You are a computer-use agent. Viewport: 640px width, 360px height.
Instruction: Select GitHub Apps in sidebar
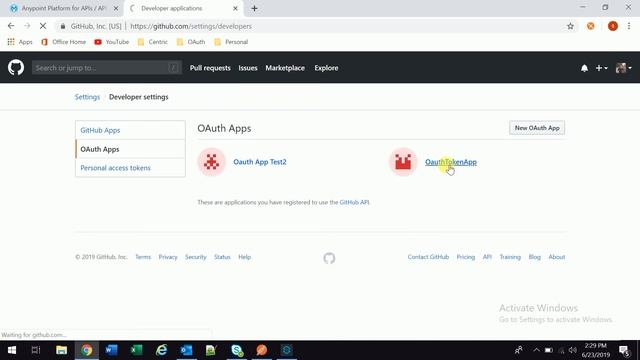click(x=130, y=130)
